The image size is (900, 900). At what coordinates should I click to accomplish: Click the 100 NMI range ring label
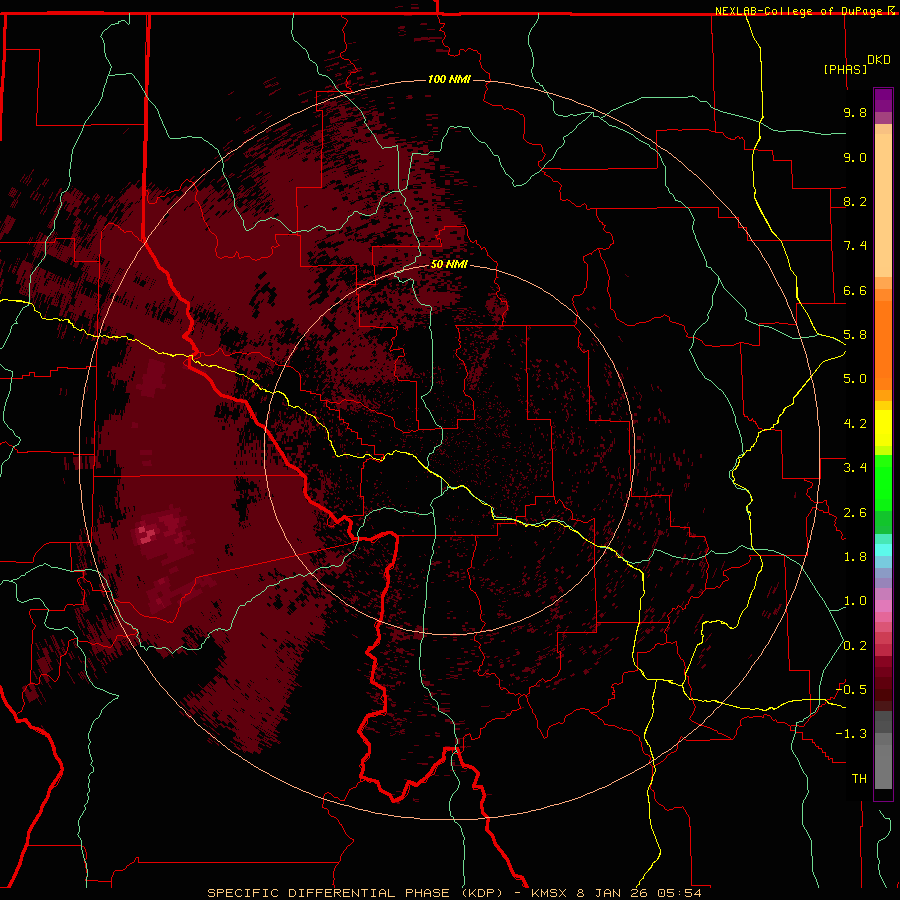(449, 79)
